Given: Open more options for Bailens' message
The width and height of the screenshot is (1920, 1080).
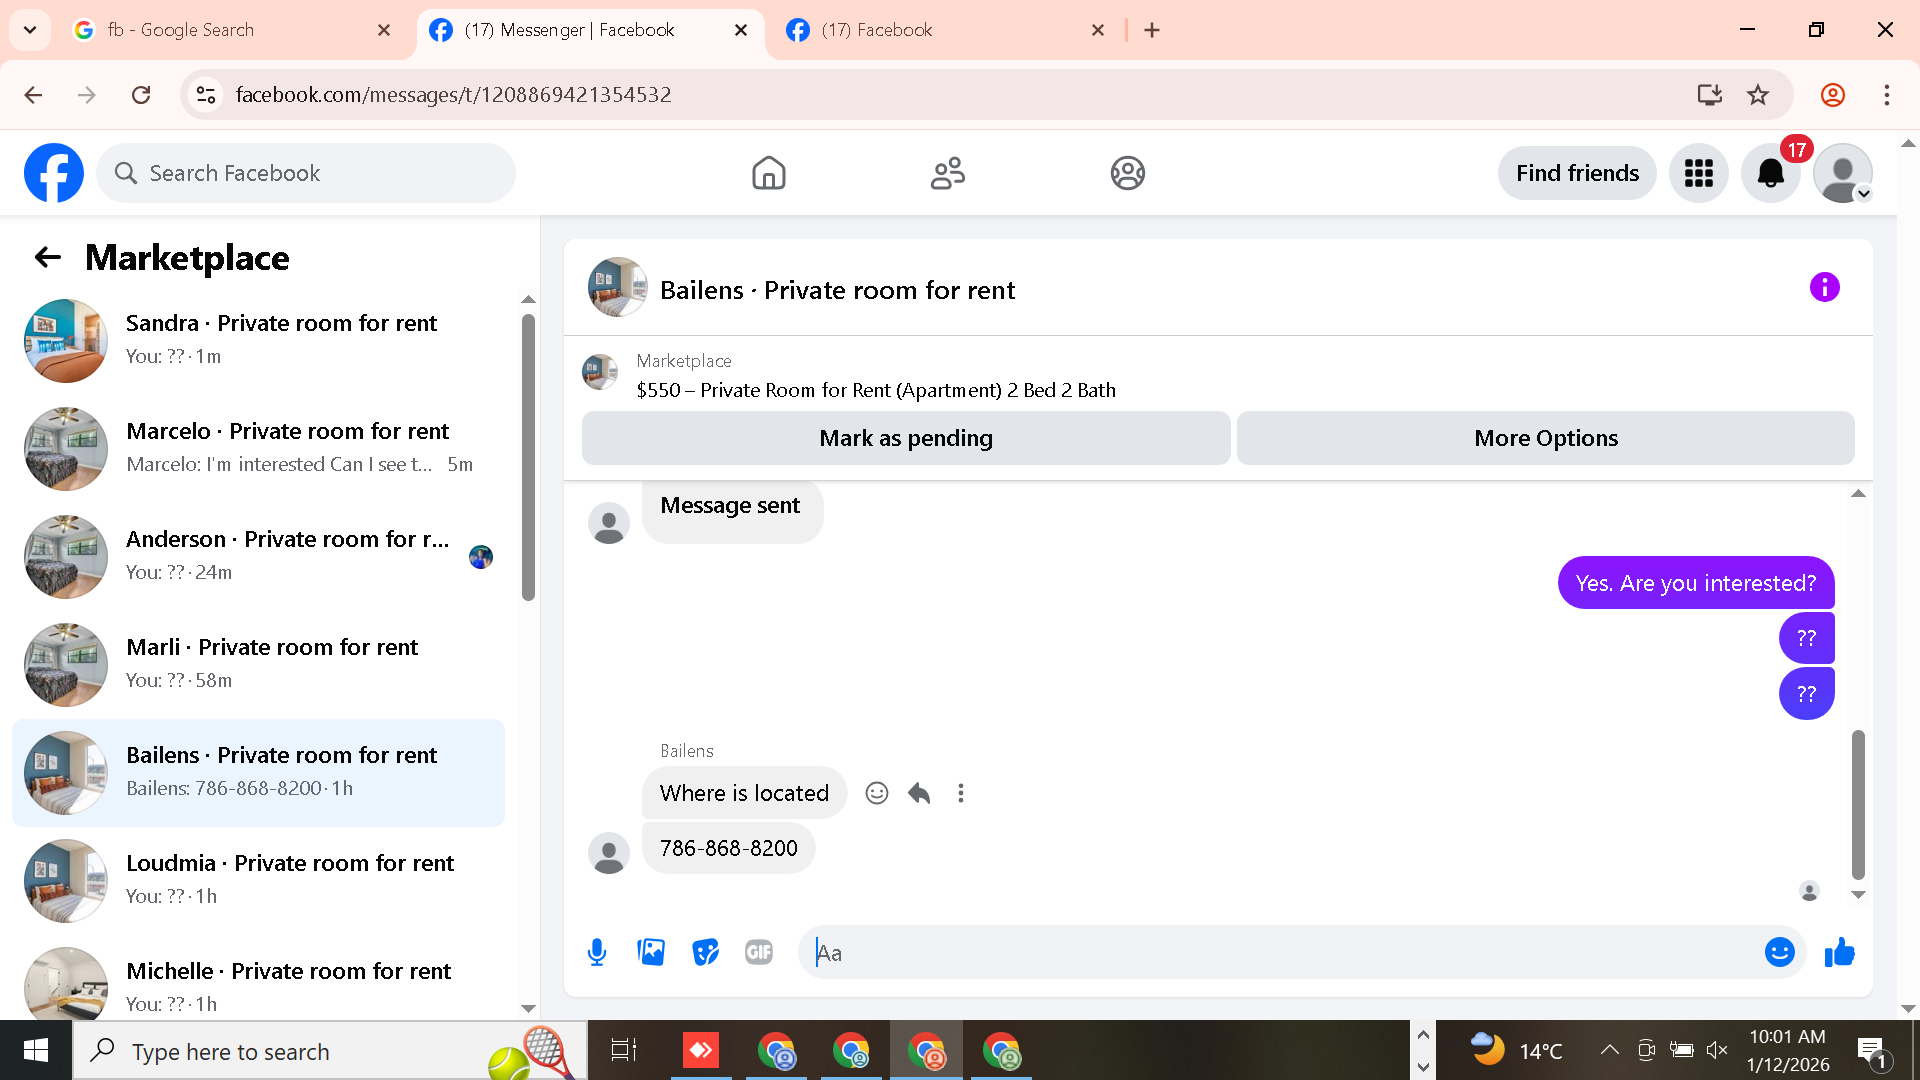Looking at the screenshot, I should [961, 793].
